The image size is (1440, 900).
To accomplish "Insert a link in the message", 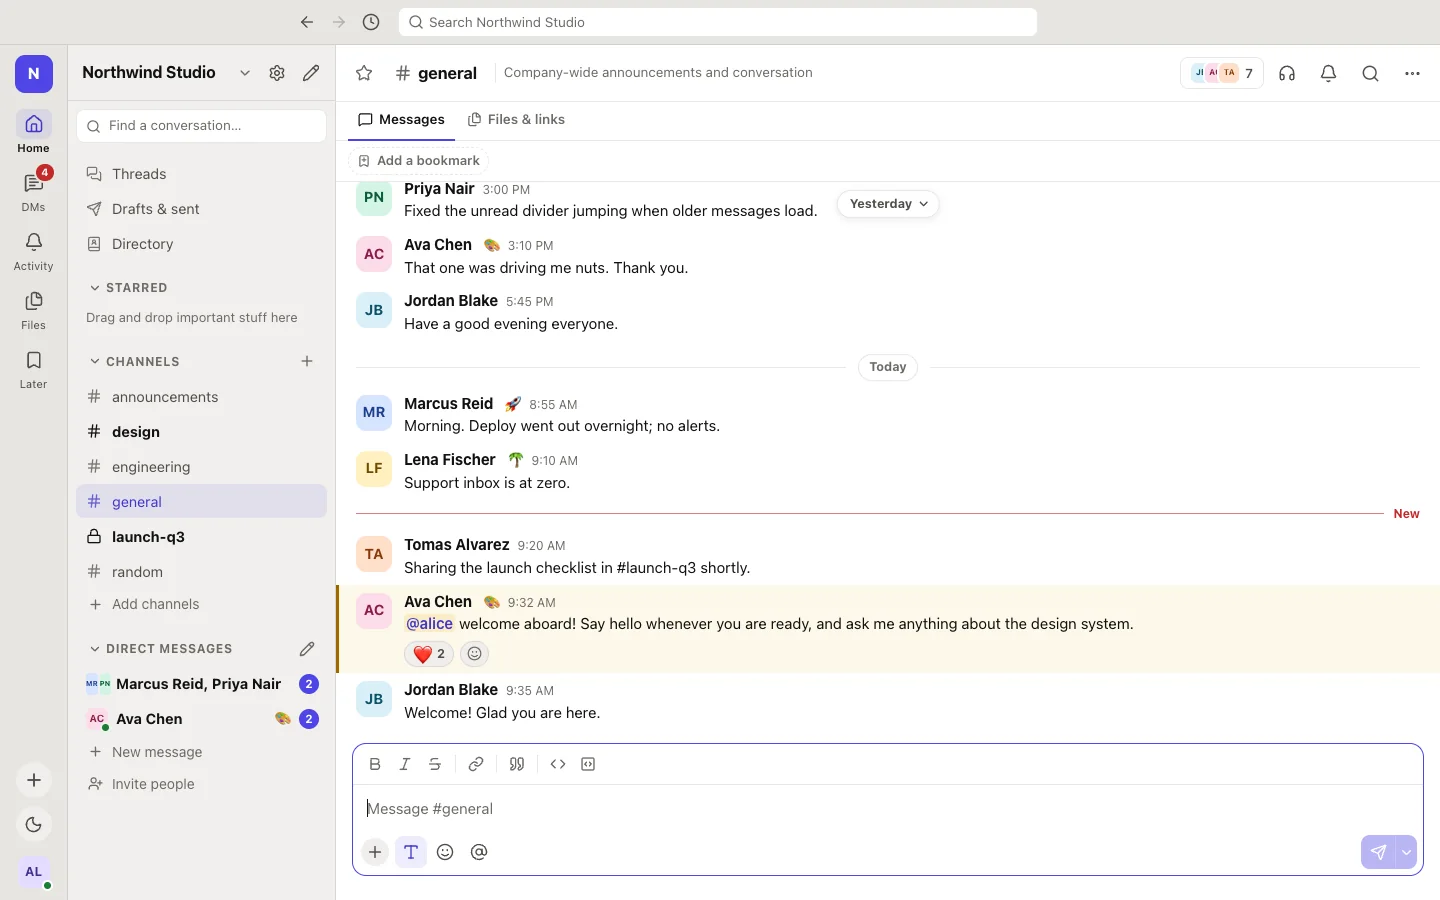I will point(476,764).
